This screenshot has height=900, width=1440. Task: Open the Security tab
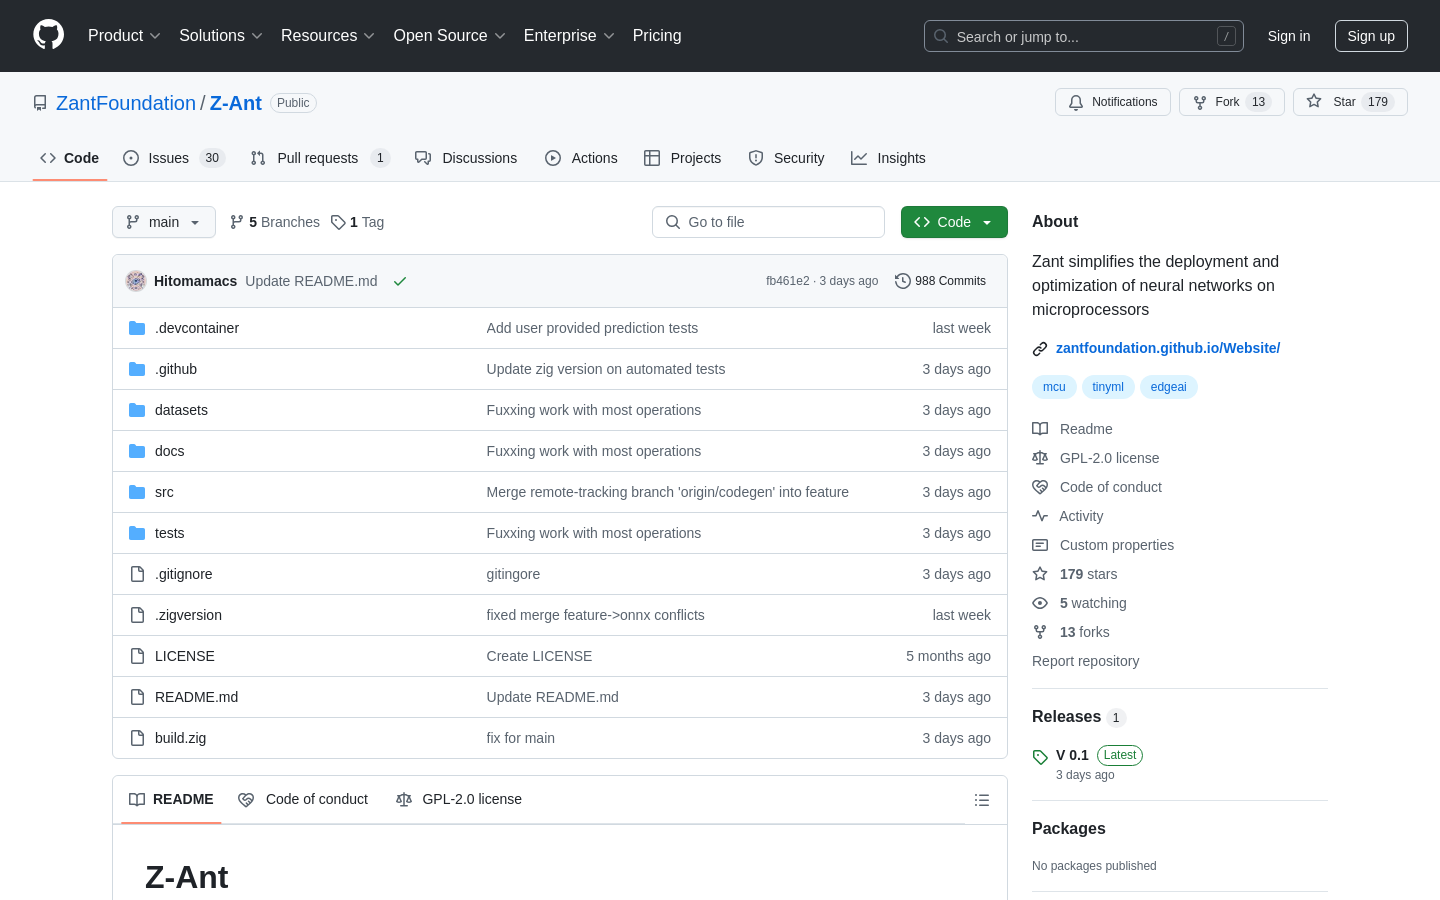(x=786, y=158)
